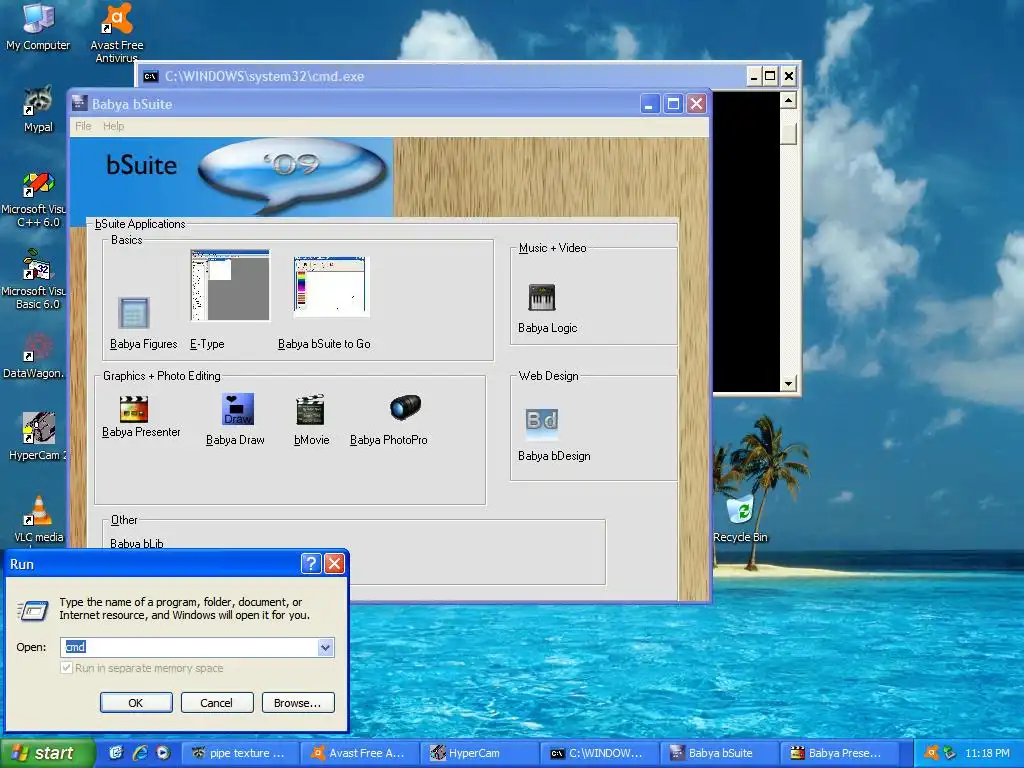The height and width of the screenshot is (768, 1024).
Task: Switch to pipe texture taskbar button
Action: point(239,753)
